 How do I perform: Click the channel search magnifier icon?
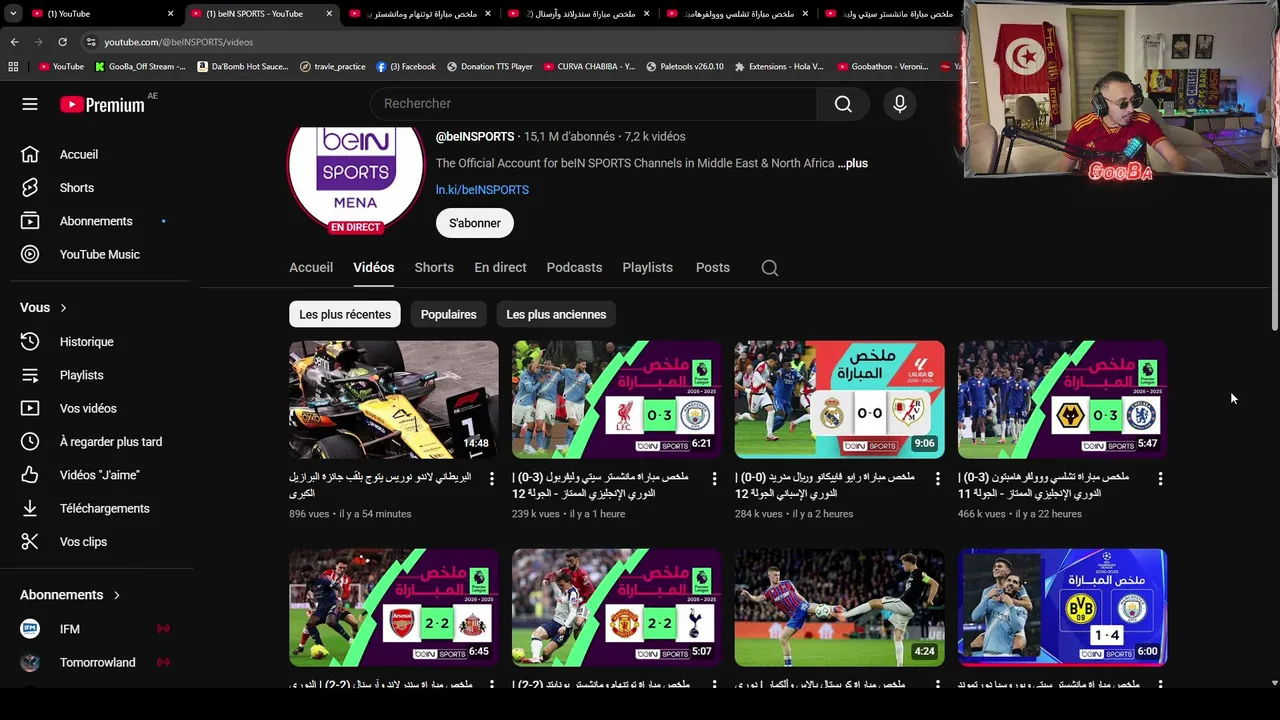pyautogui.click(x=770, y=268)
